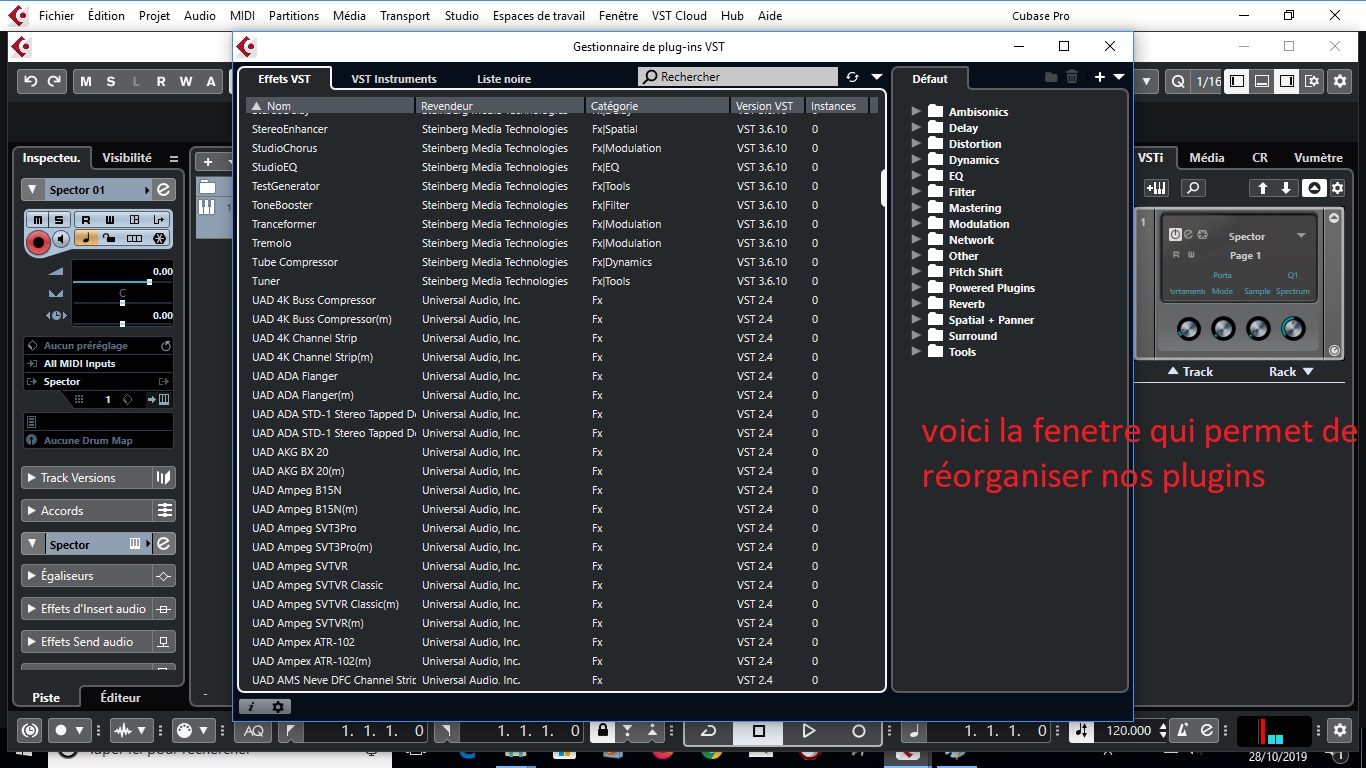Open the display options dropdown next to refresh

pos(877,77)
